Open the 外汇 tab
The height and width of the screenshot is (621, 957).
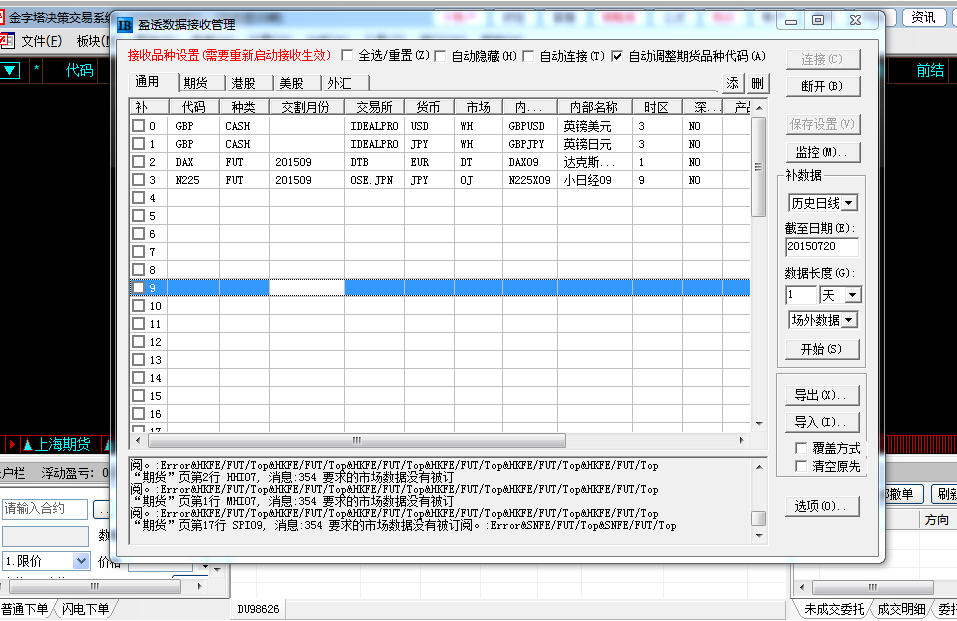(x=339, y=83)
